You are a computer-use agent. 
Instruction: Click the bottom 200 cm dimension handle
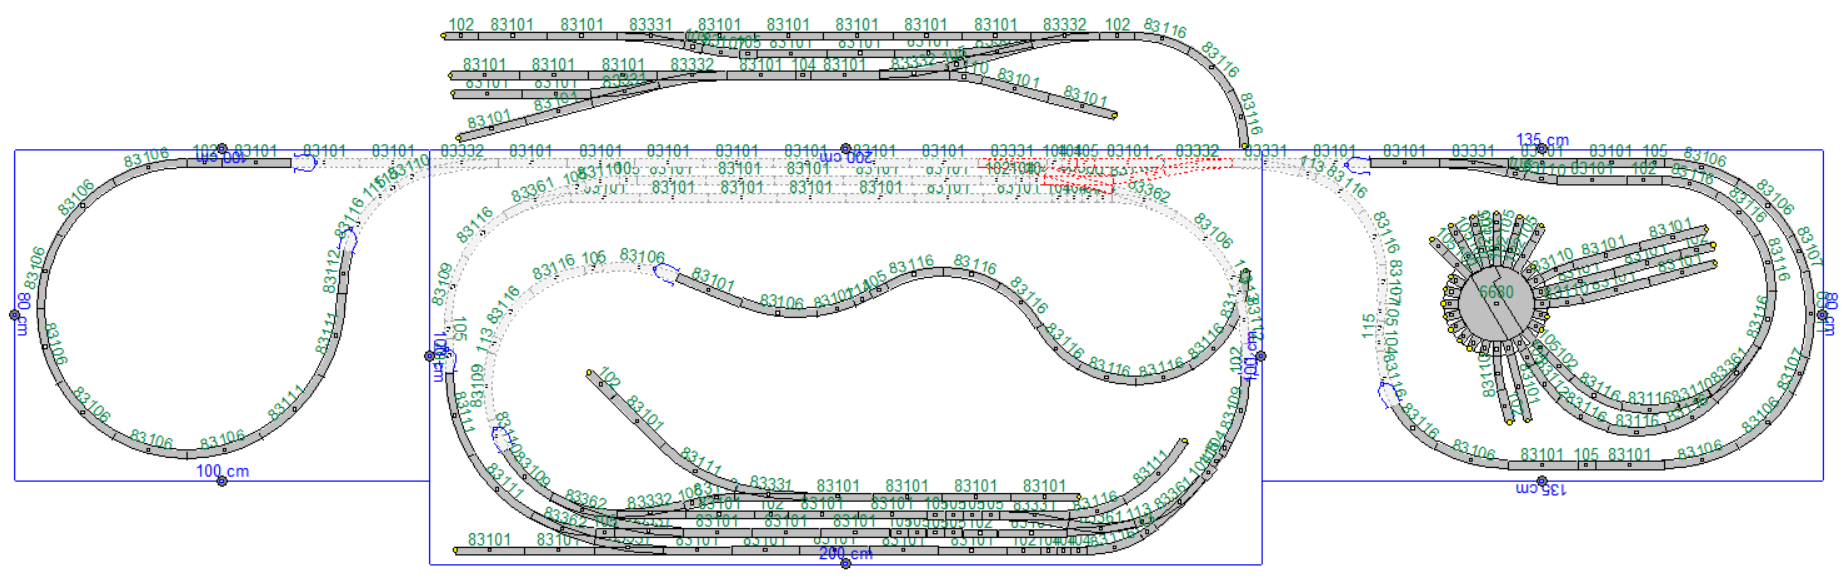tap(845, 564)
